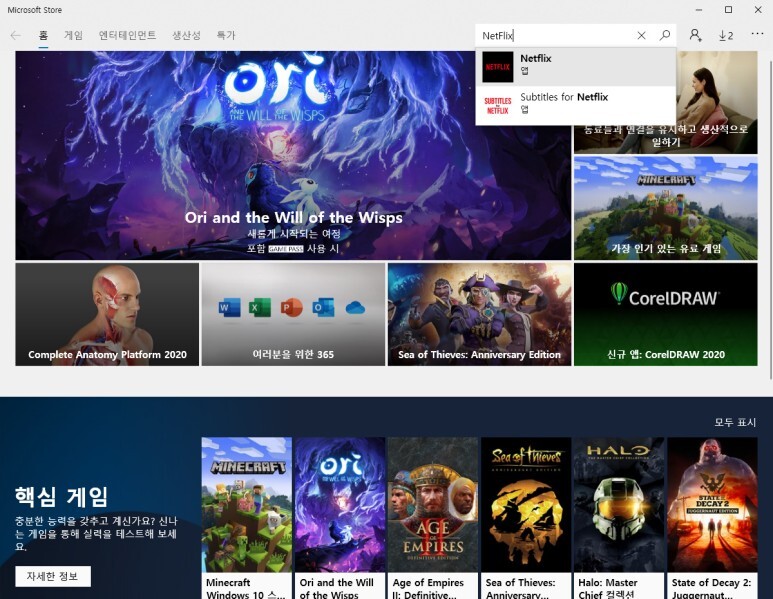
Task: Open the See more three-dots menu
Action: (x=757, y=34)
